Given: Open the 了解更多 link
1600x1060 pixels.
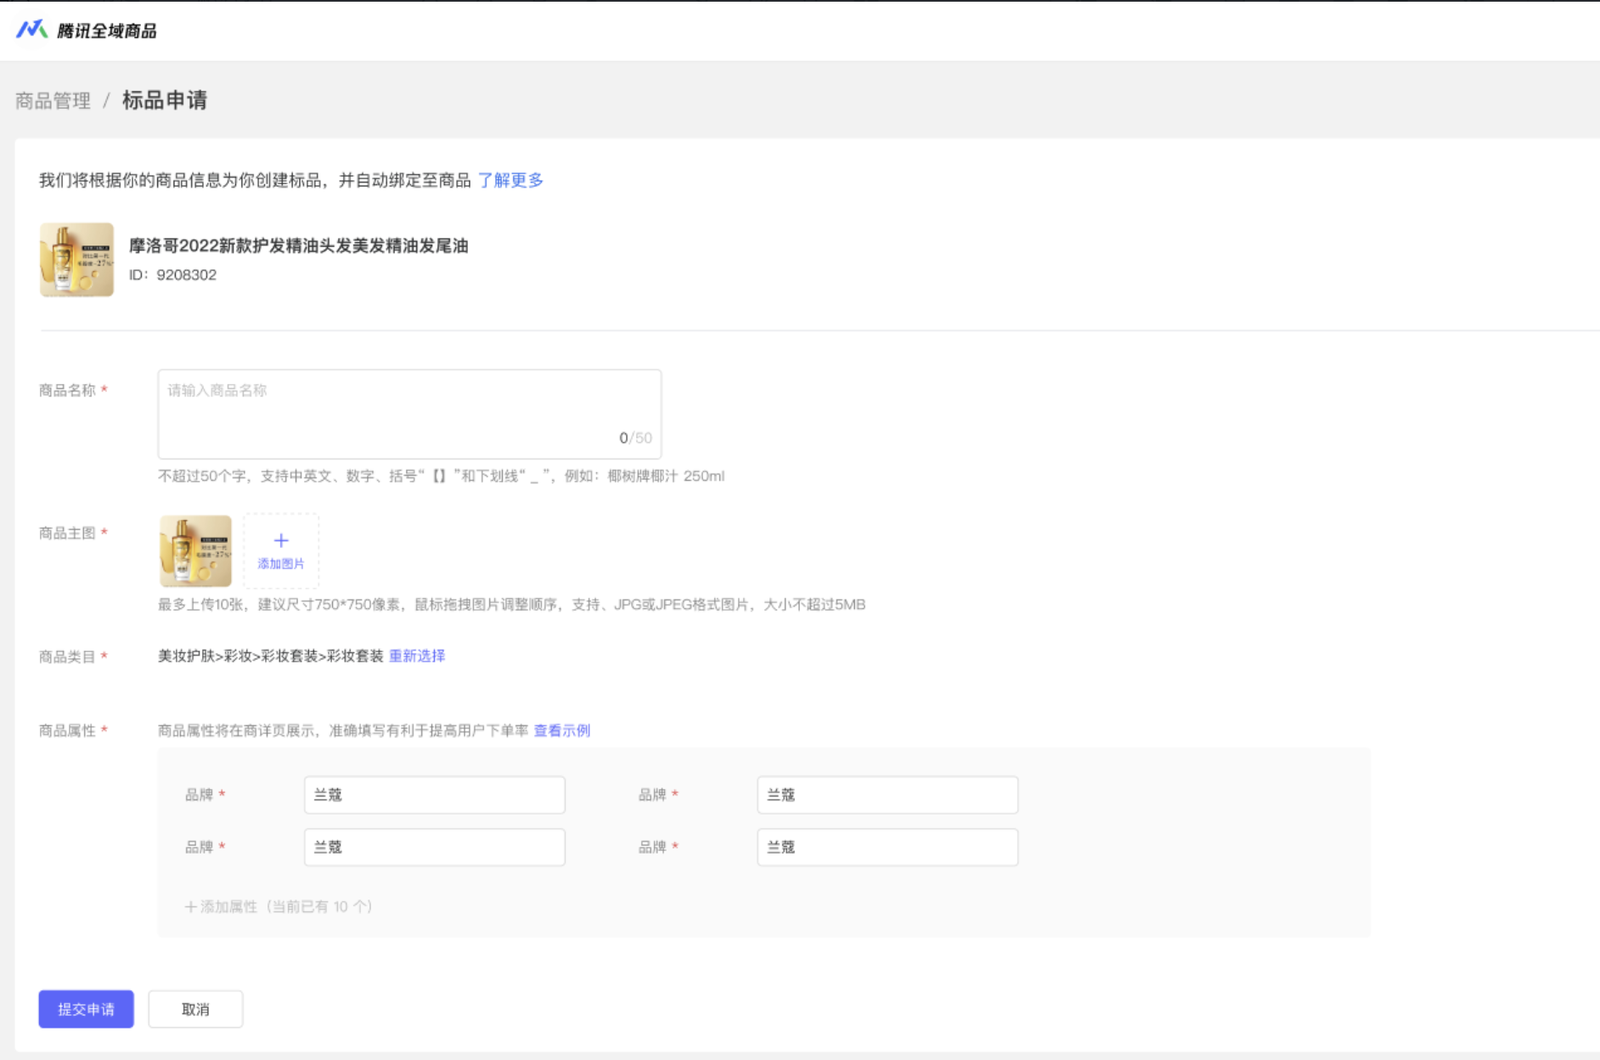Looking at the screenshot, I should coord(510,180).
